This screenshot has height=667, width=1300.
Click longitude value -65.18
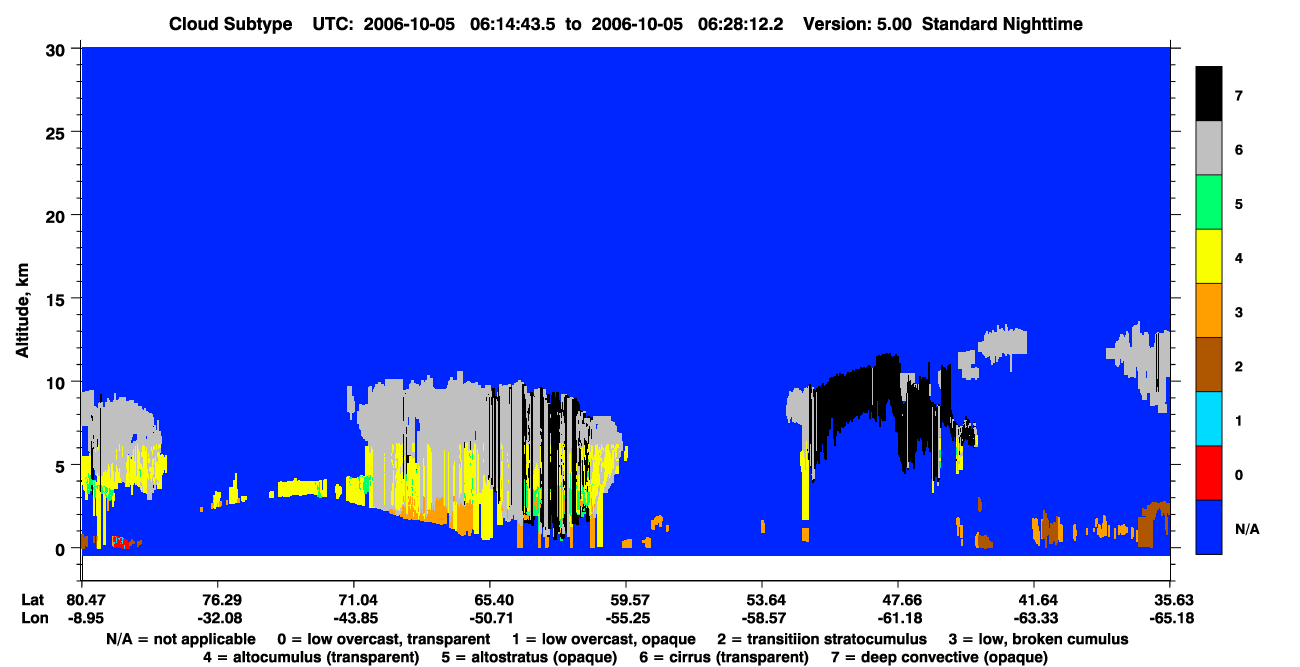(1170, 617)
